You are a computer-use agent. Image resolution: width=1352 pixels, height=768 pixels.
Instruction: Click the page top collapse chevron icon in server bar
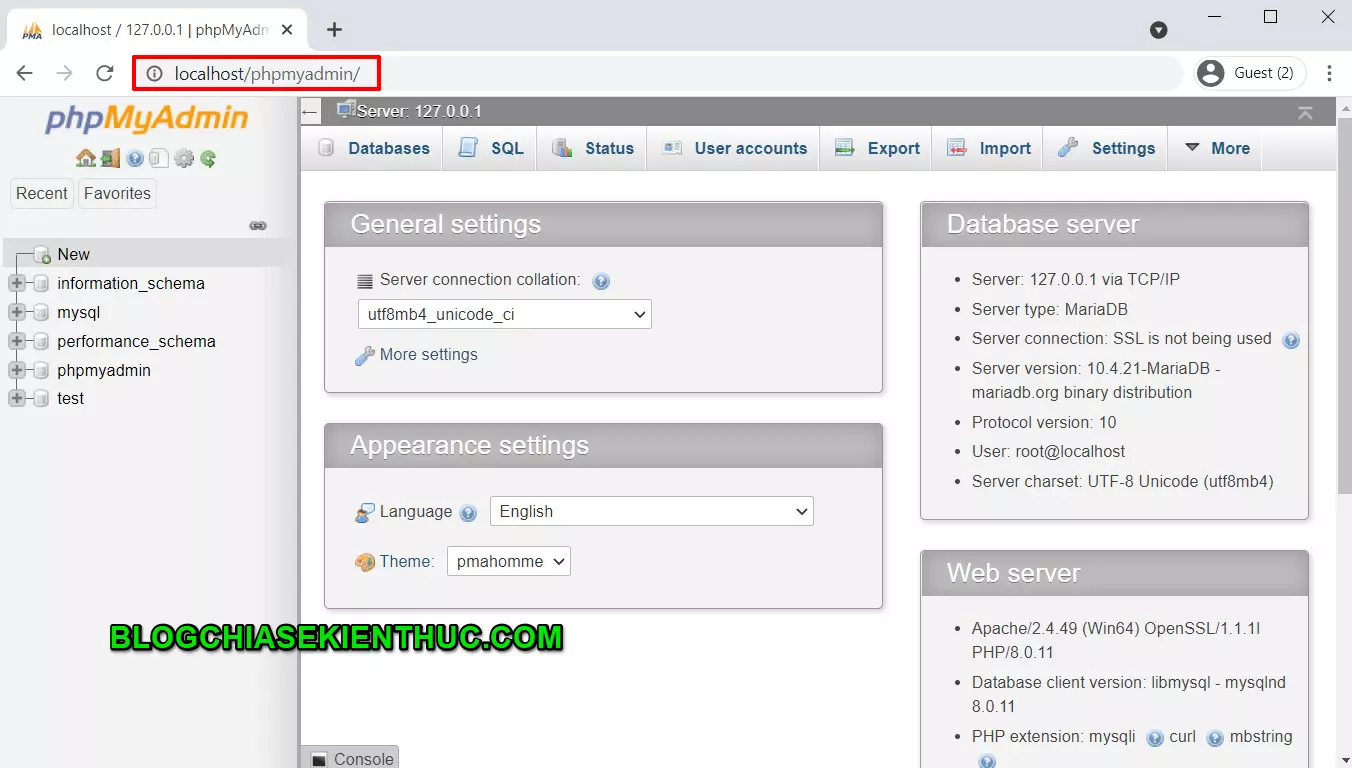pyautogui.click(x=1305, y=112)
